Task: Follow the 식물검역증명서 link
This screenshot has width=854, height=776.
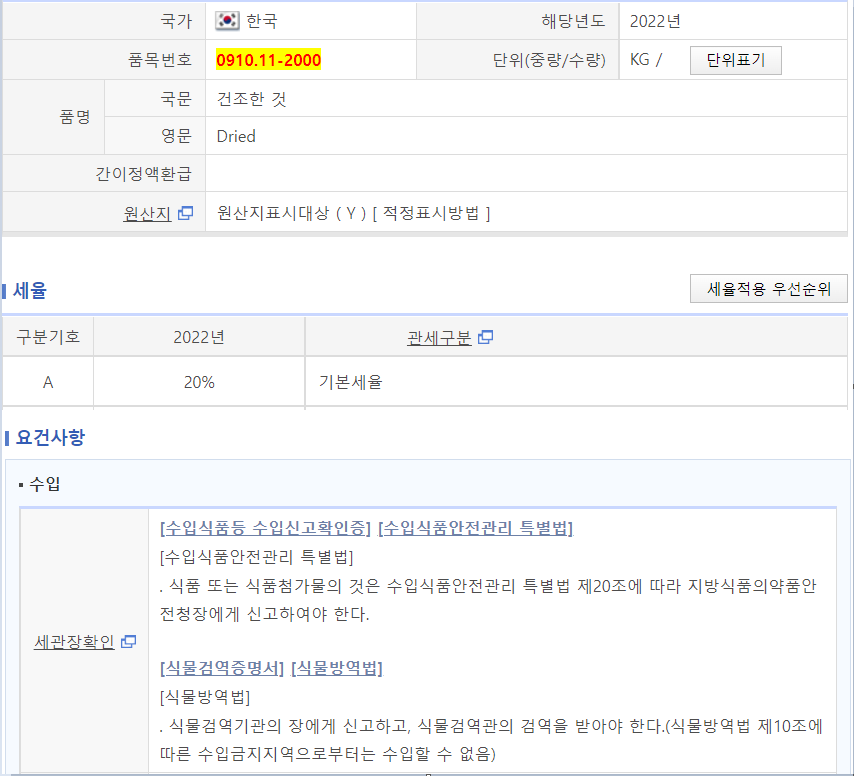Action: [222, 668]
